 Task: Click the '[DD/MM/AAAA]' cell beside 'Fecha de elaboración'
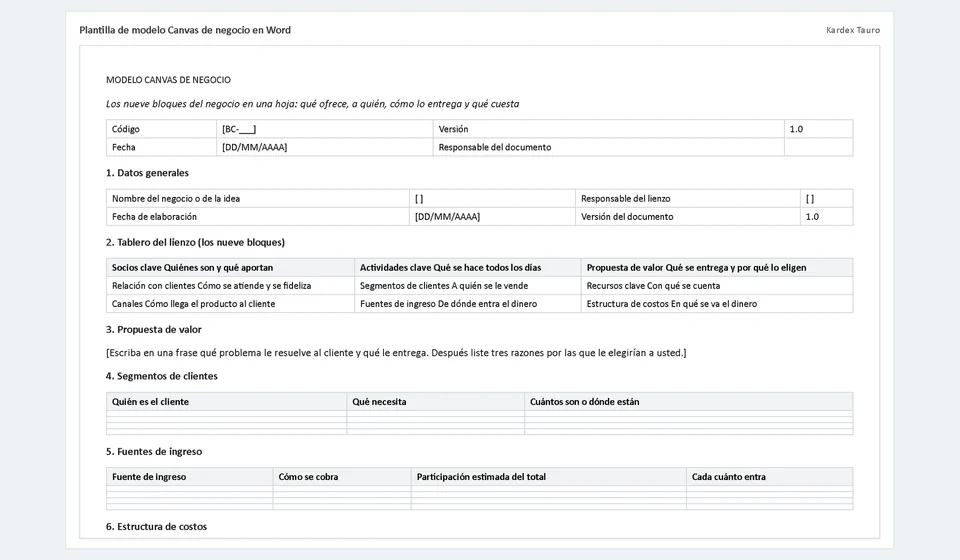[492, 217]
